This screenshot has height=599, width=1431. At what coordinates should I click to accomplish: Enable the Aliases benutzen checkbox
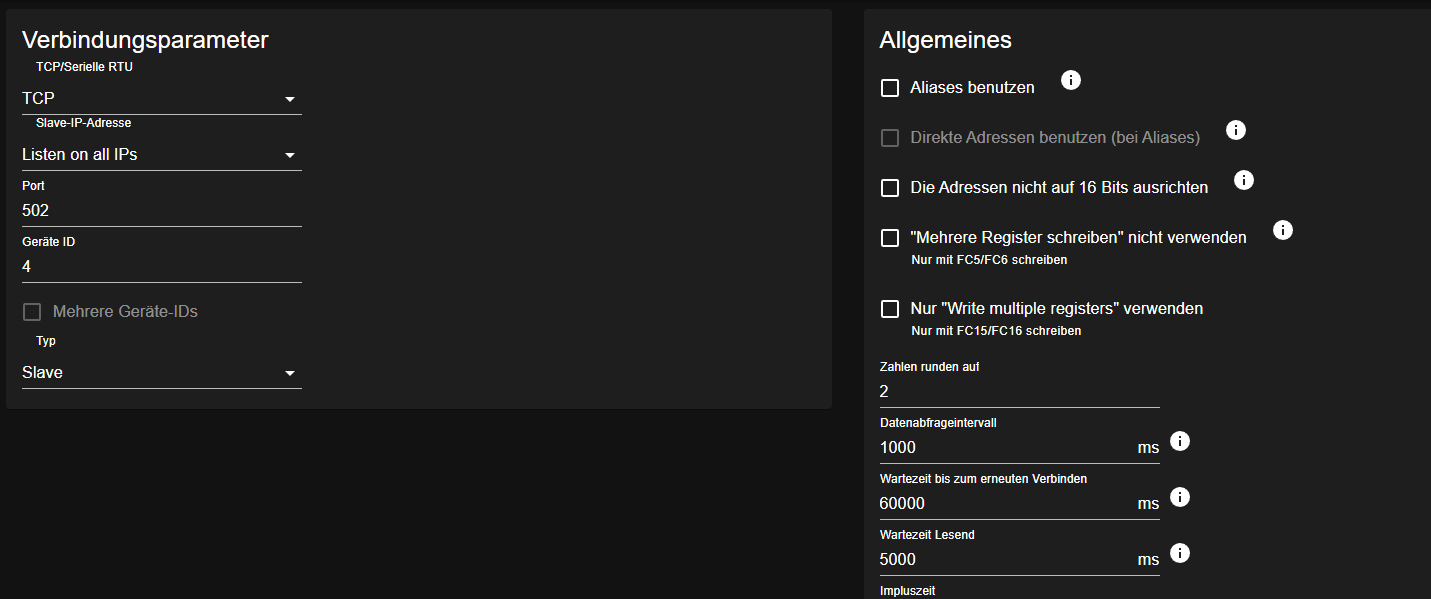890,88
